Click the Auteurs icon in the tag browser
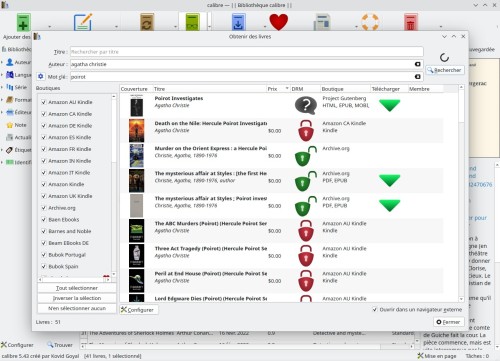 [10, 62]
